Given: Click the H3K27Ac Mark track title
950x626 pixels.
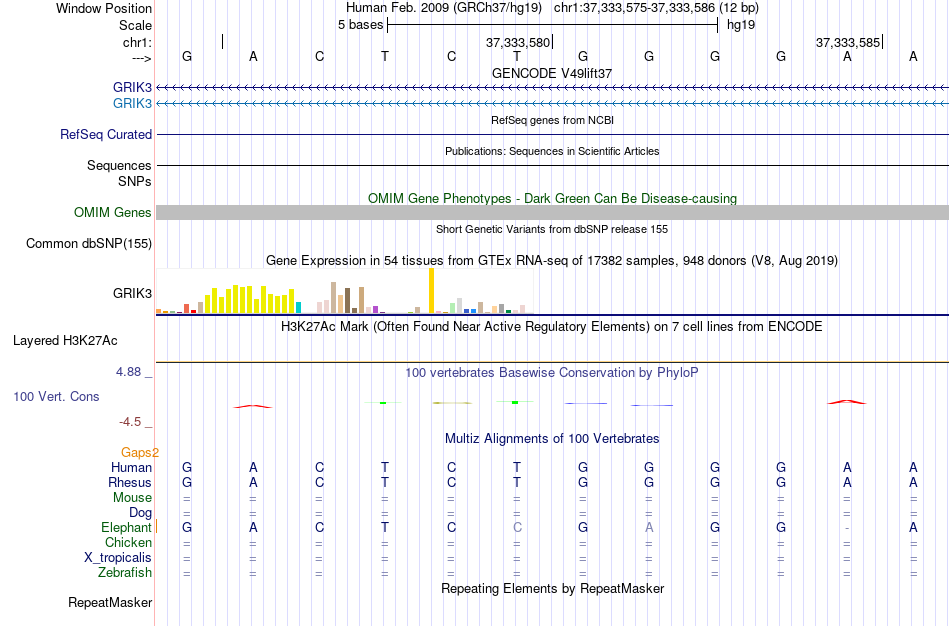Looking at the screenshot, I should pyautogui.click(x=551, y=327).
